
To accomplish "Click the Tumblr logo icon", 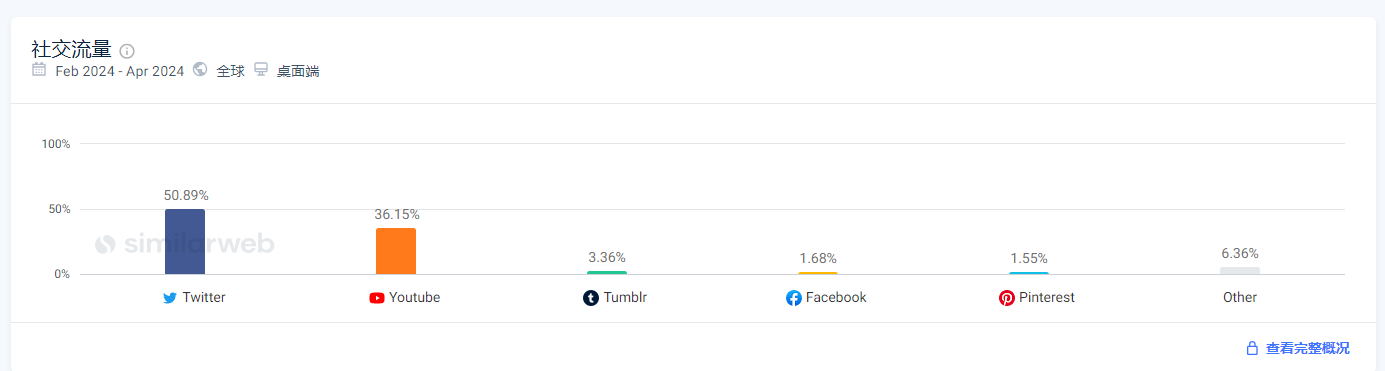I will coord(591,298).
